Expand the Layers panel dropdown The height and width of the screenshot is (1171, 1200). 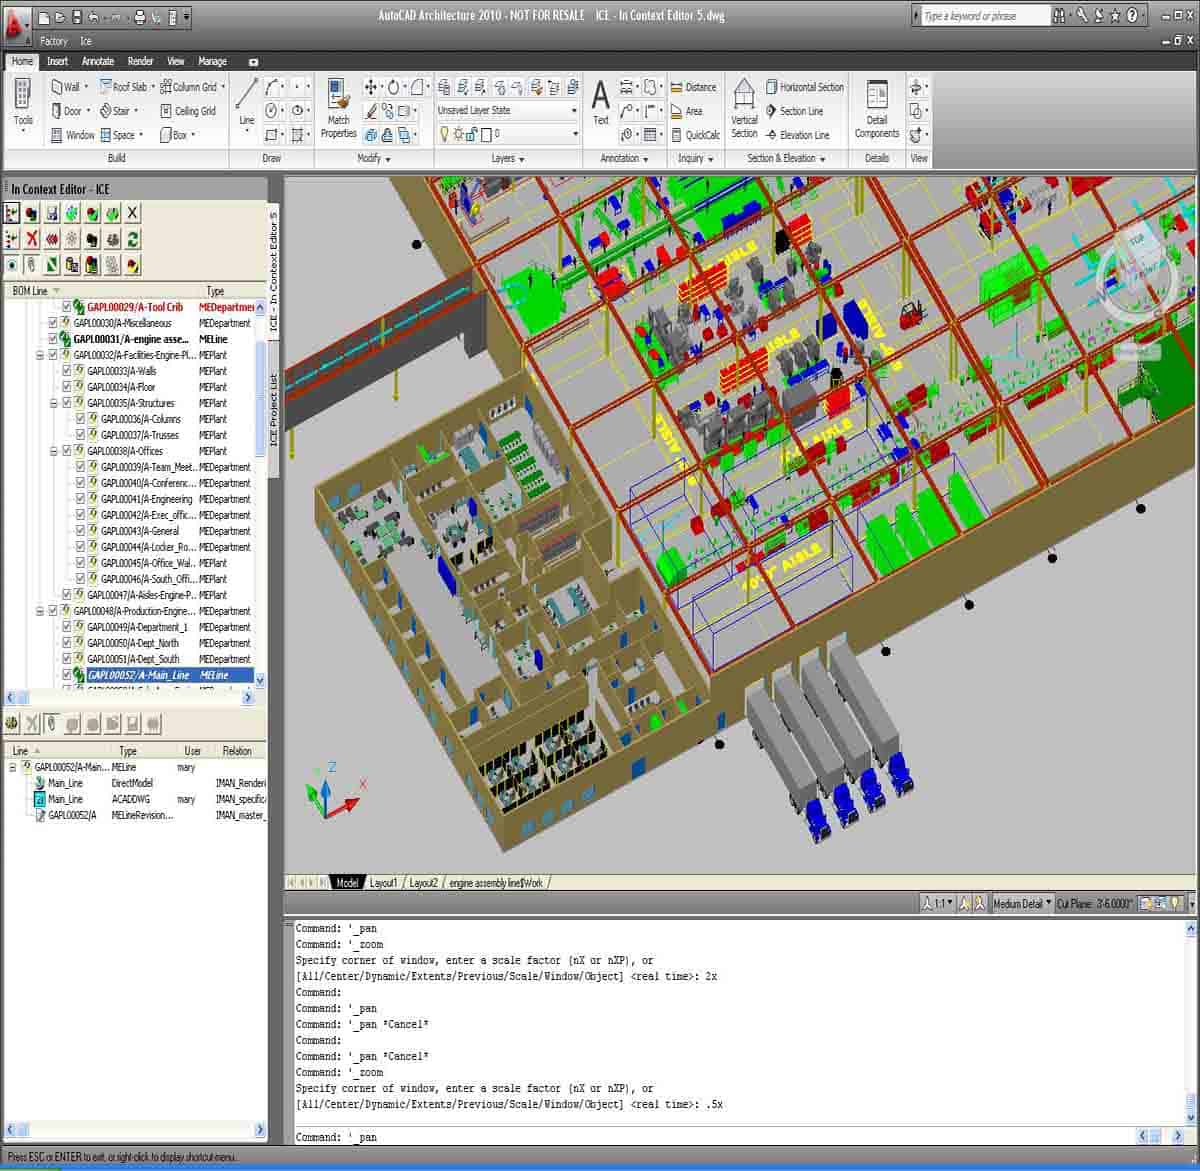coord(508,158)
